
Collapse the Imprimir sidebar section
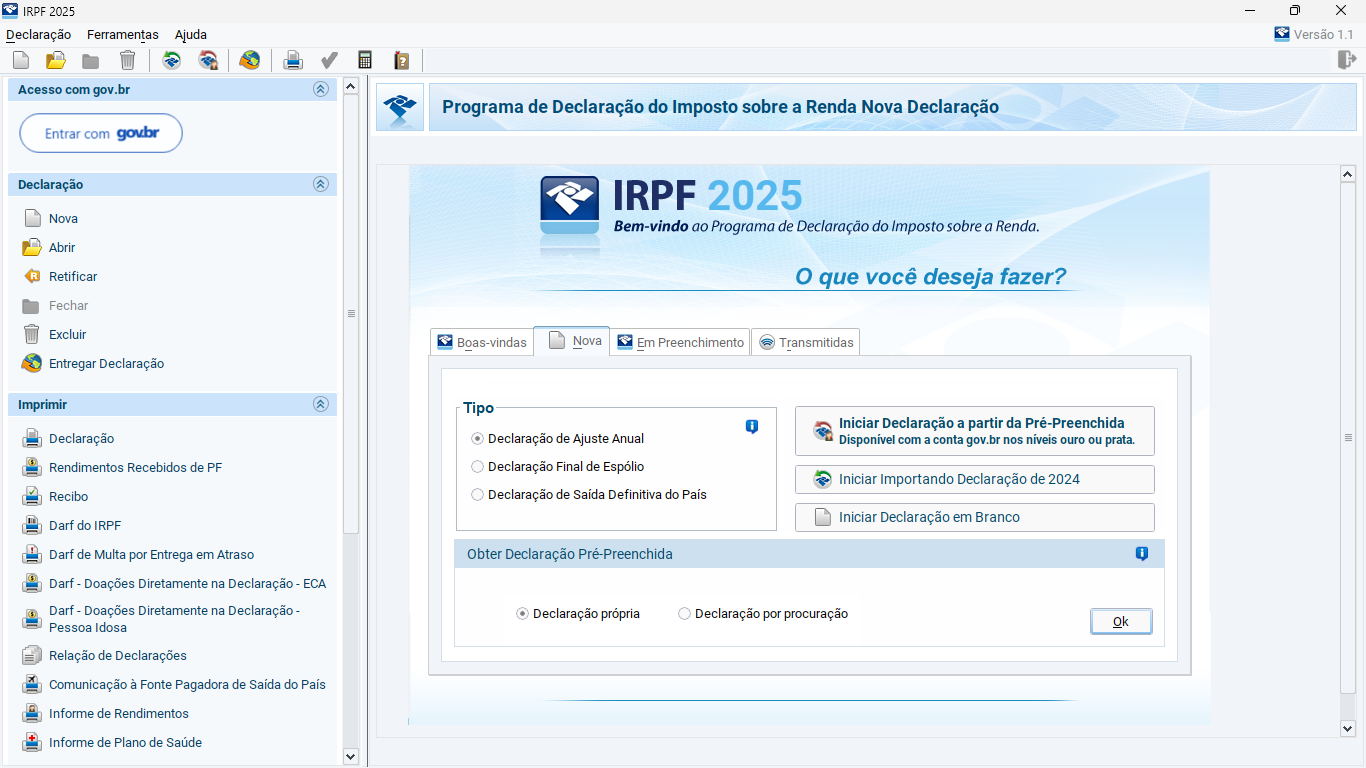tap(320, 404)
